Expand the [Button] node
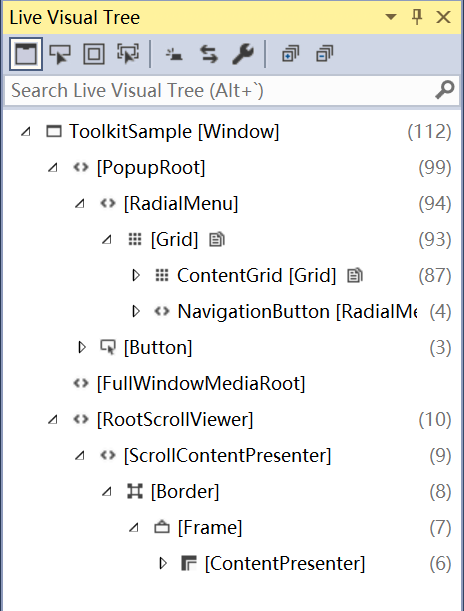 coord(82,347)
